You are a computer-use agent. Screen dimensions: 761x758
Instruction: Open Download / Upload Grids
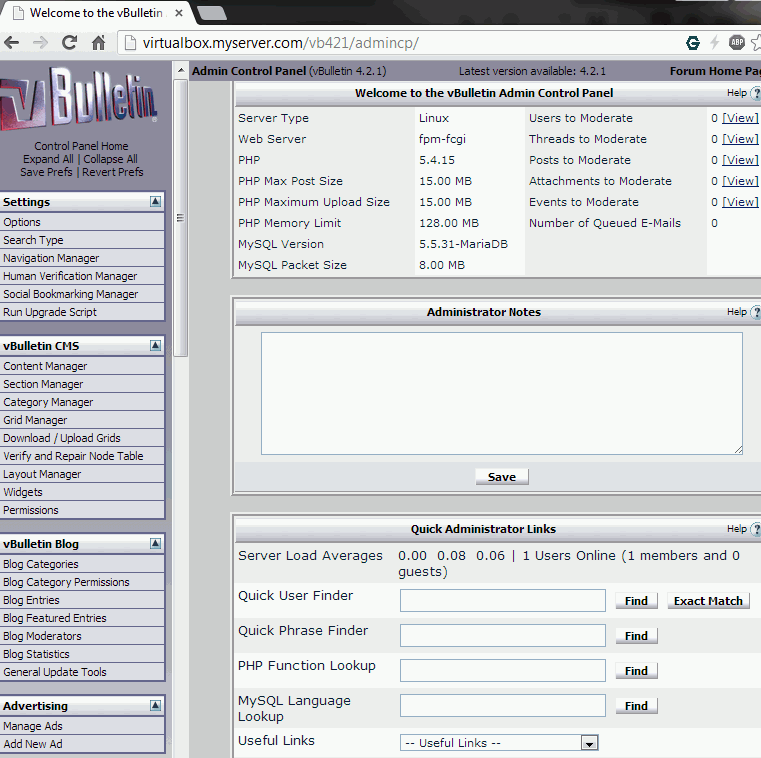82,438
